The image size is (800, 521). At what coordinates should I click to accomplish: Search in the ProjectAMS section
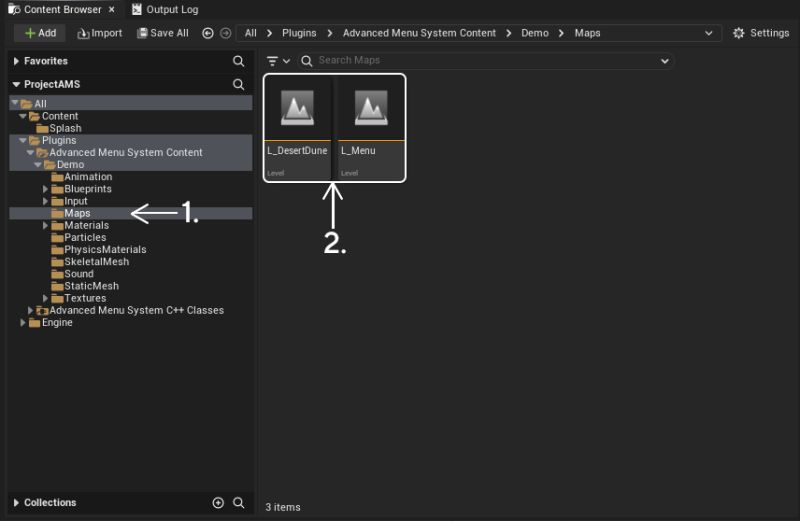coord(238,84)
